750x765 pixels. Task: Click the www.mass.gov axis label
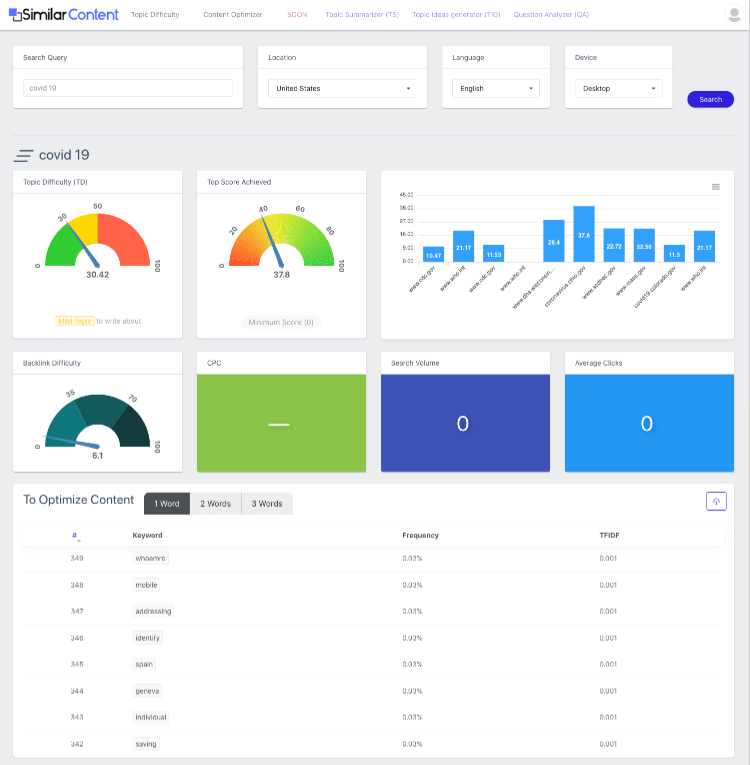pos(630,281)
